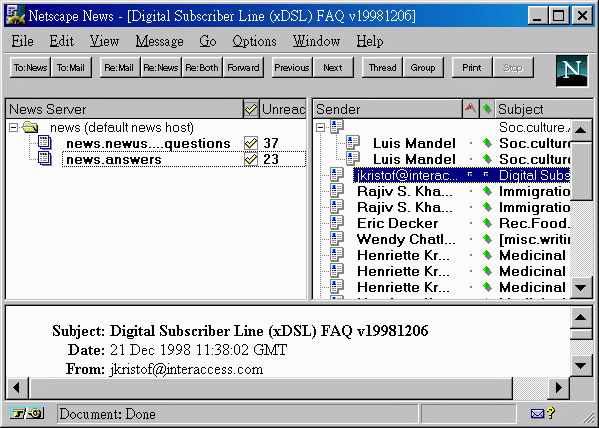Image resolution: width=599 pixels, height=428 pixels.
Task: Click the Re:Mail reply button
Action: click(x=119, y=68)
